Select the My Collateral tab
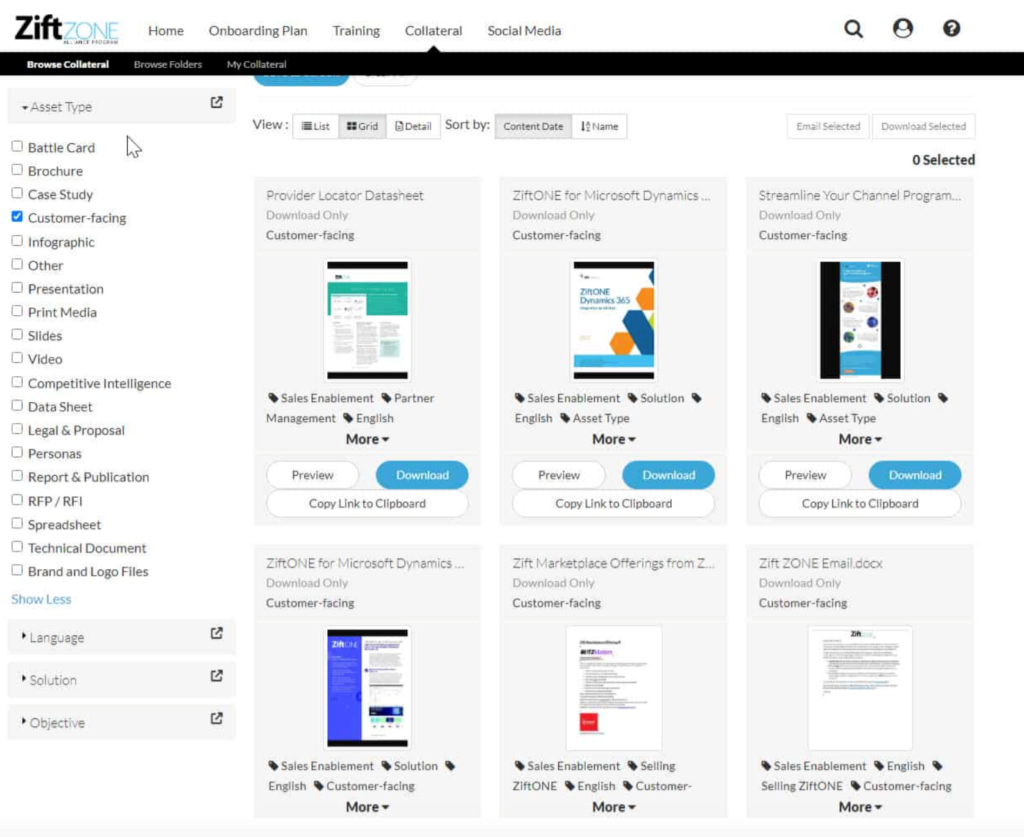 (x=257, y=64)
